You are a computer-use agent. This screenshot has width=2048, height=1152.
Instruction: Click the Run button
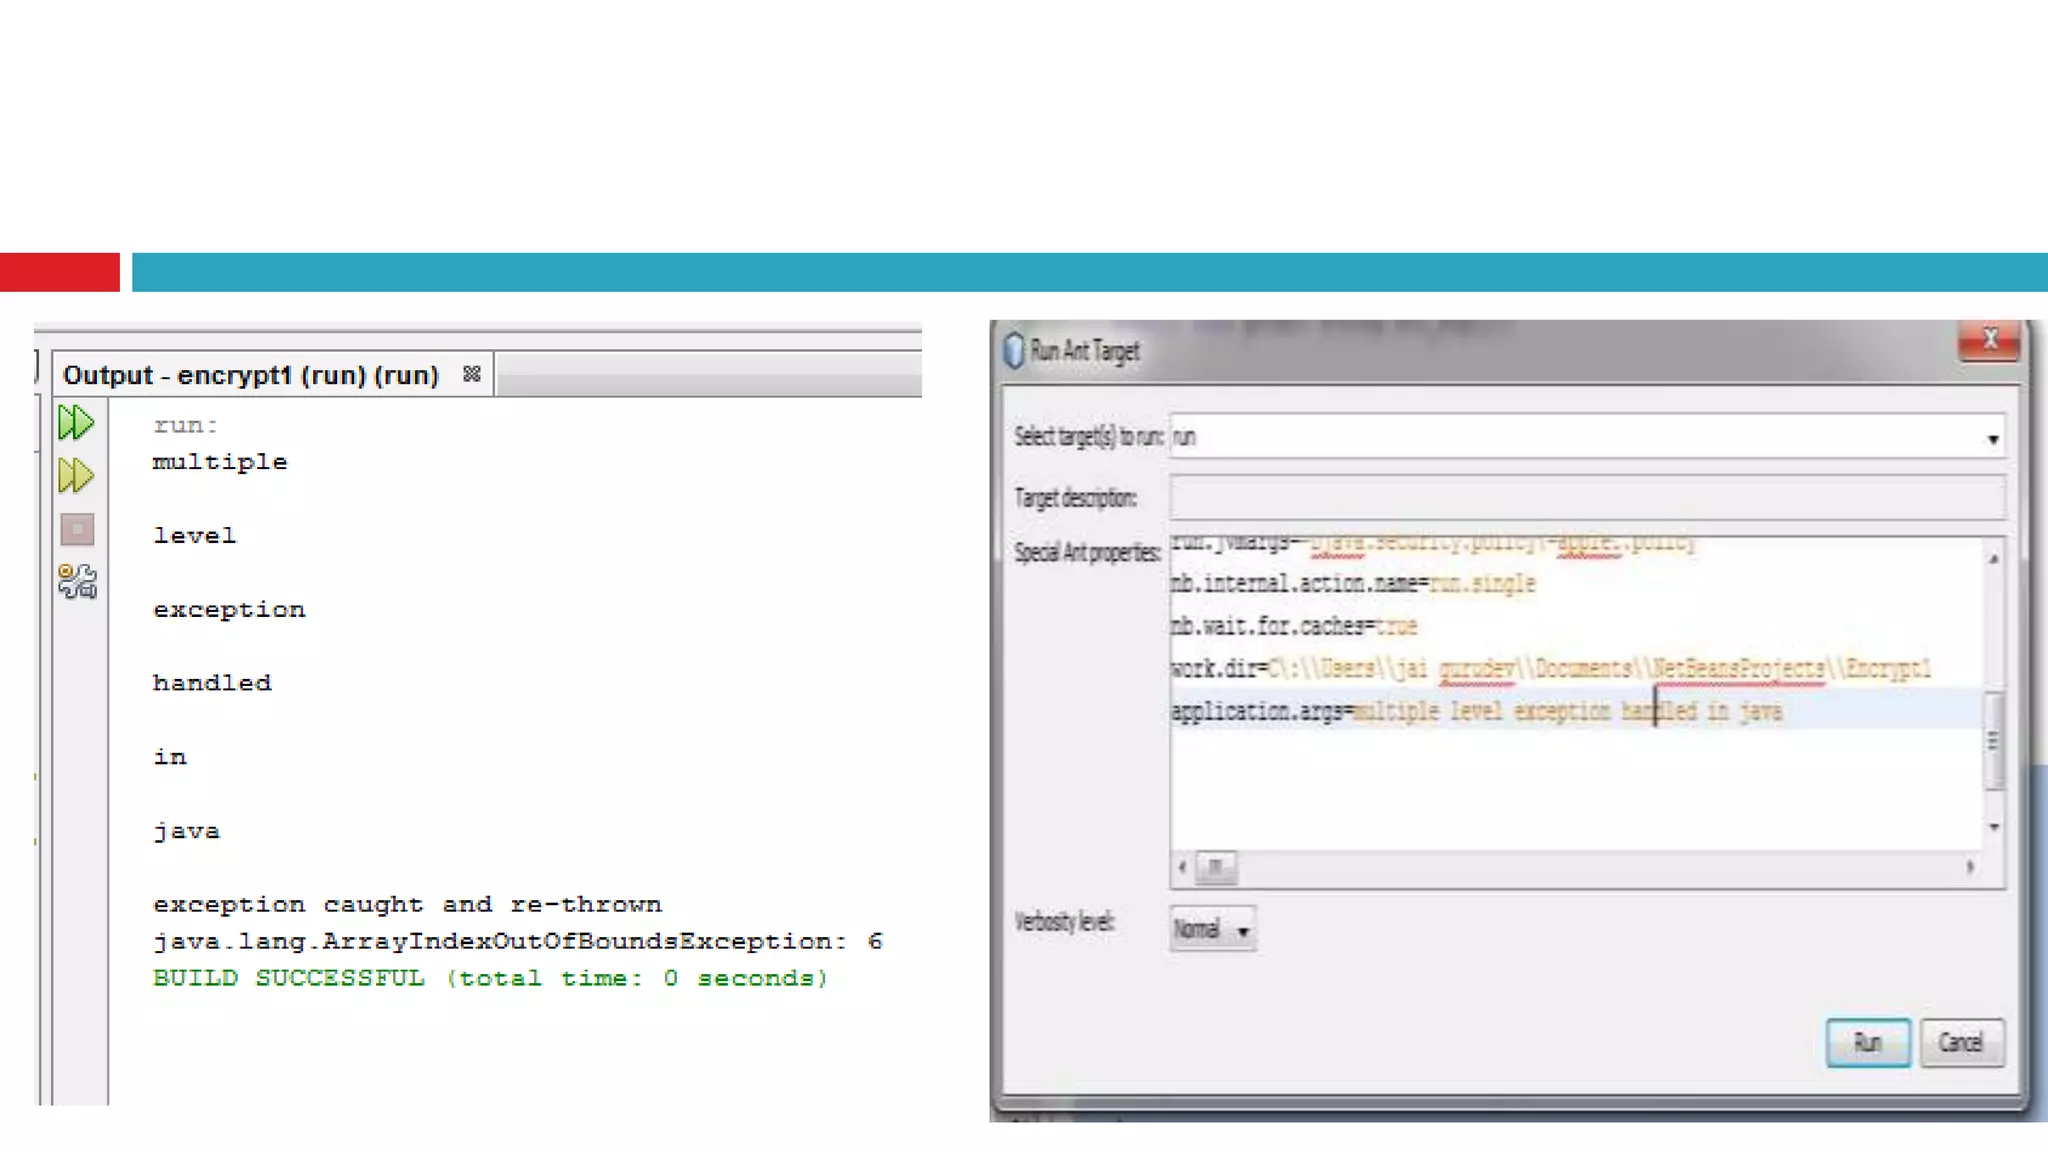click(x=1867, y=1043)
